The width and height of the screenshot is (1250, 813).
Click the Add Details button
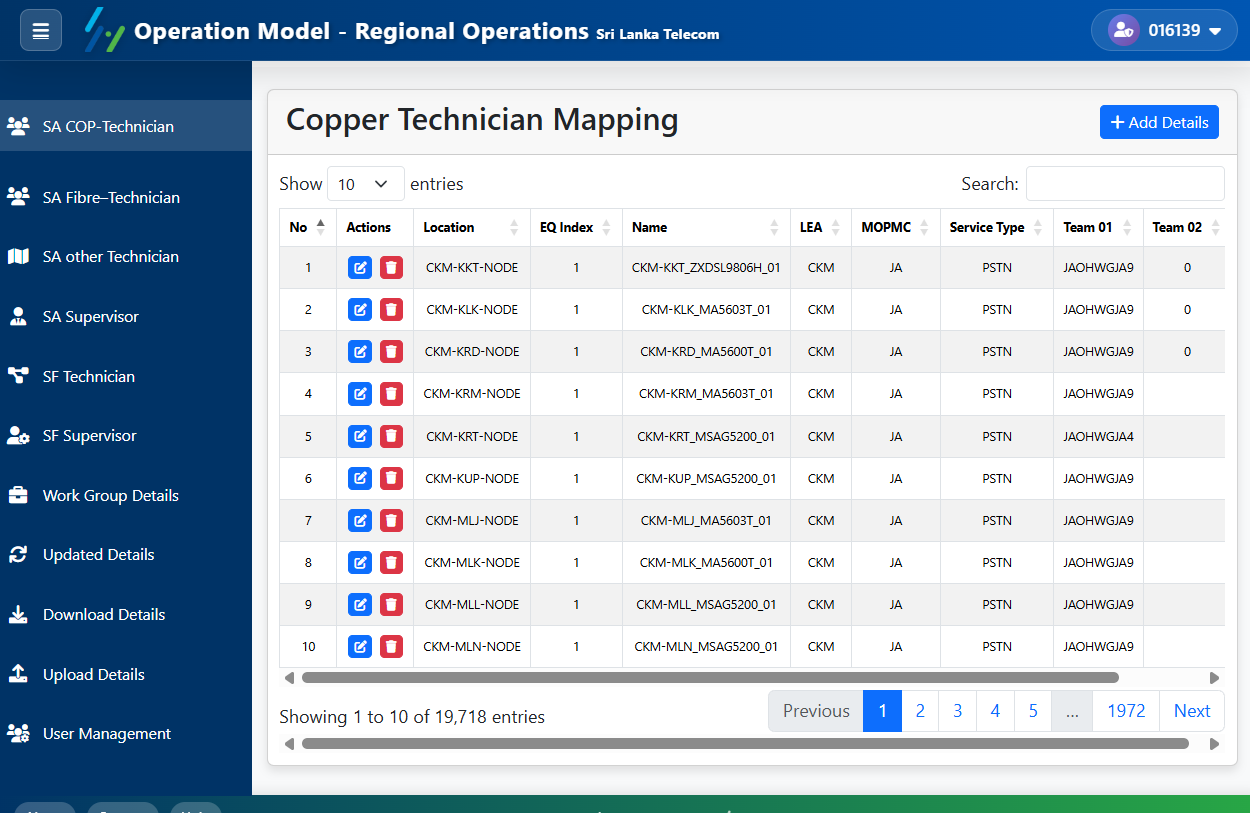point(1159,121)
